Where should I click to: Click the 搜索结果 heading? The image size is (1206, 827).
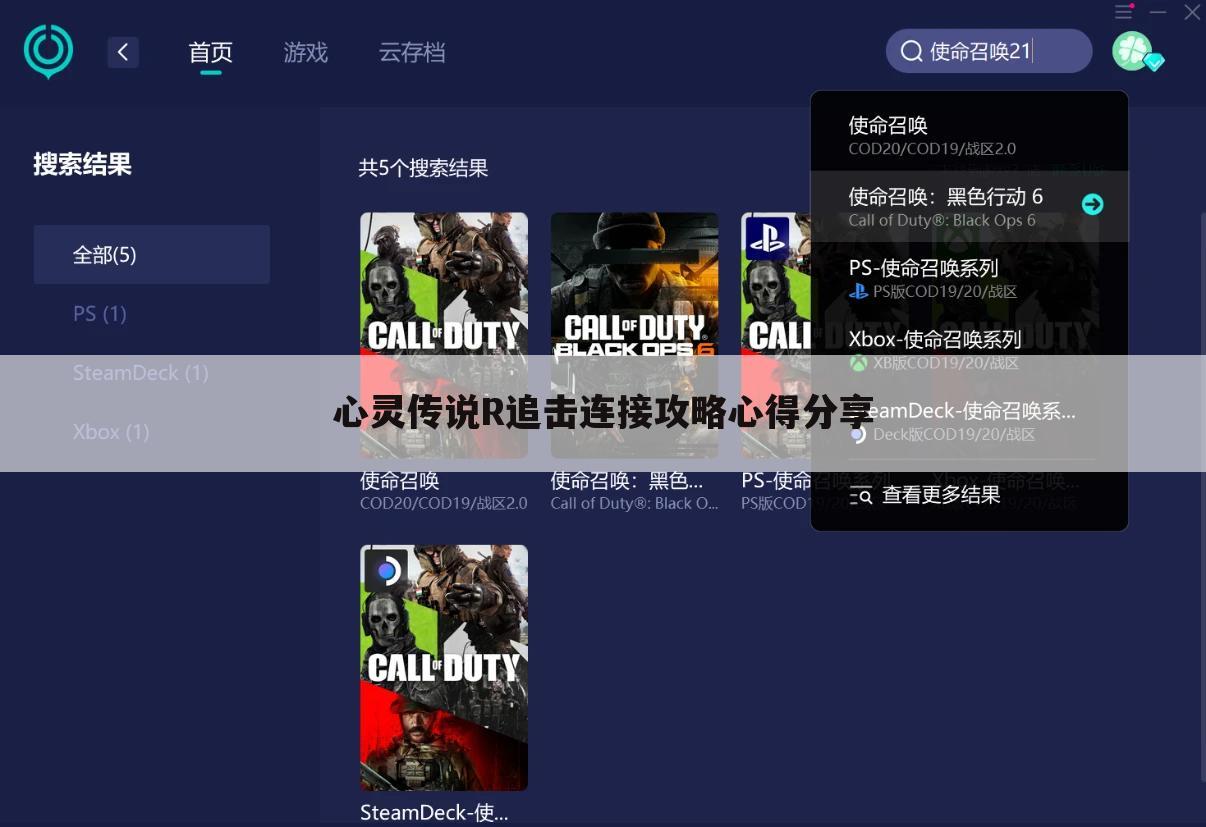[x=82, y=164]
